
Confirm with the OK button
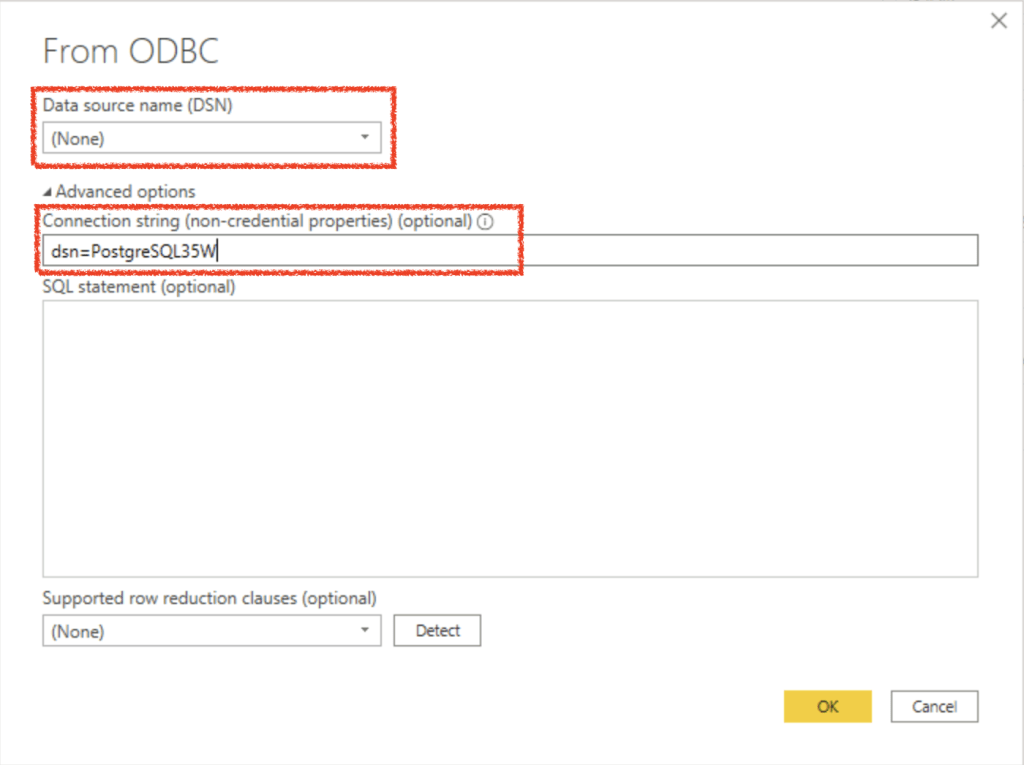tap(828, 706)
